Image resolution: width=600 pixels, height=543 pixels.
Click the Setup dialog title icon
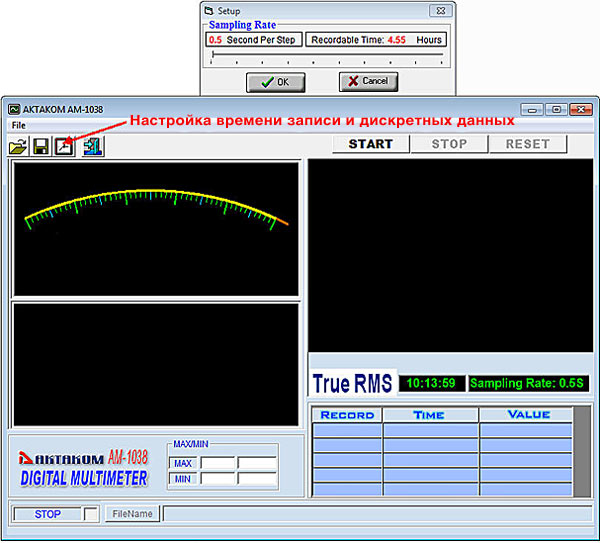pos(209,11)
